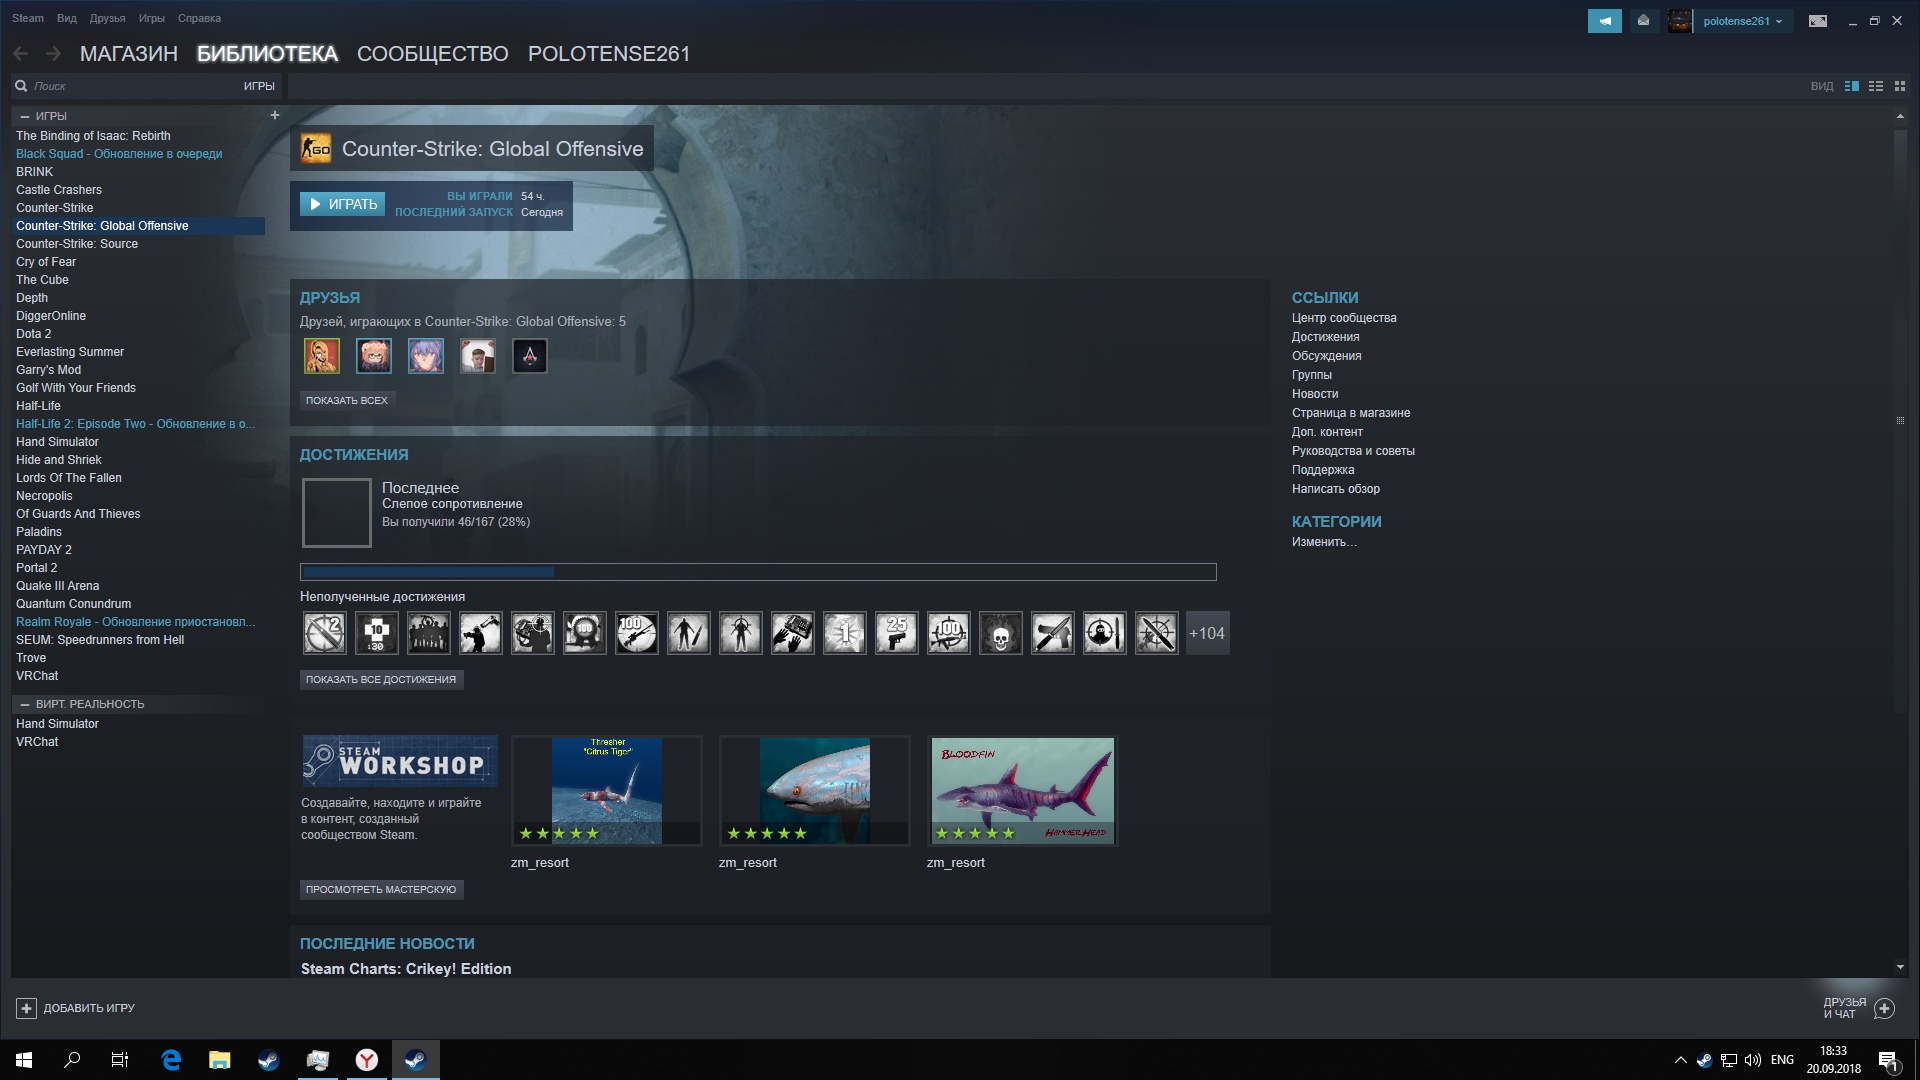Switch to grid view layout icon
The image size is (1920, 1080).
click(1900, 86)
